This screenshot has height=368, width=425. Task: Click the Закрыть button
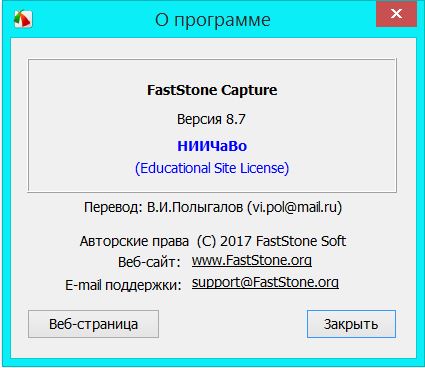[351, 324]
